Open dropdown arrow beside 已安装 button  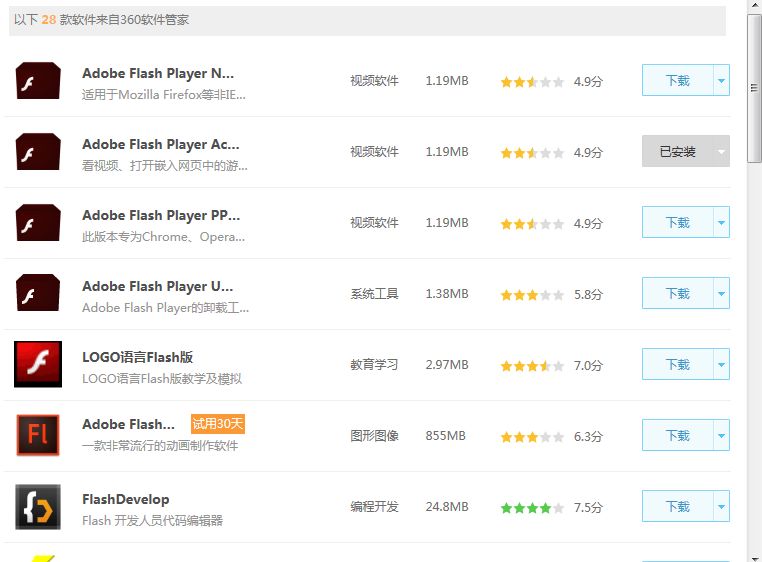(x=720, y=152)
